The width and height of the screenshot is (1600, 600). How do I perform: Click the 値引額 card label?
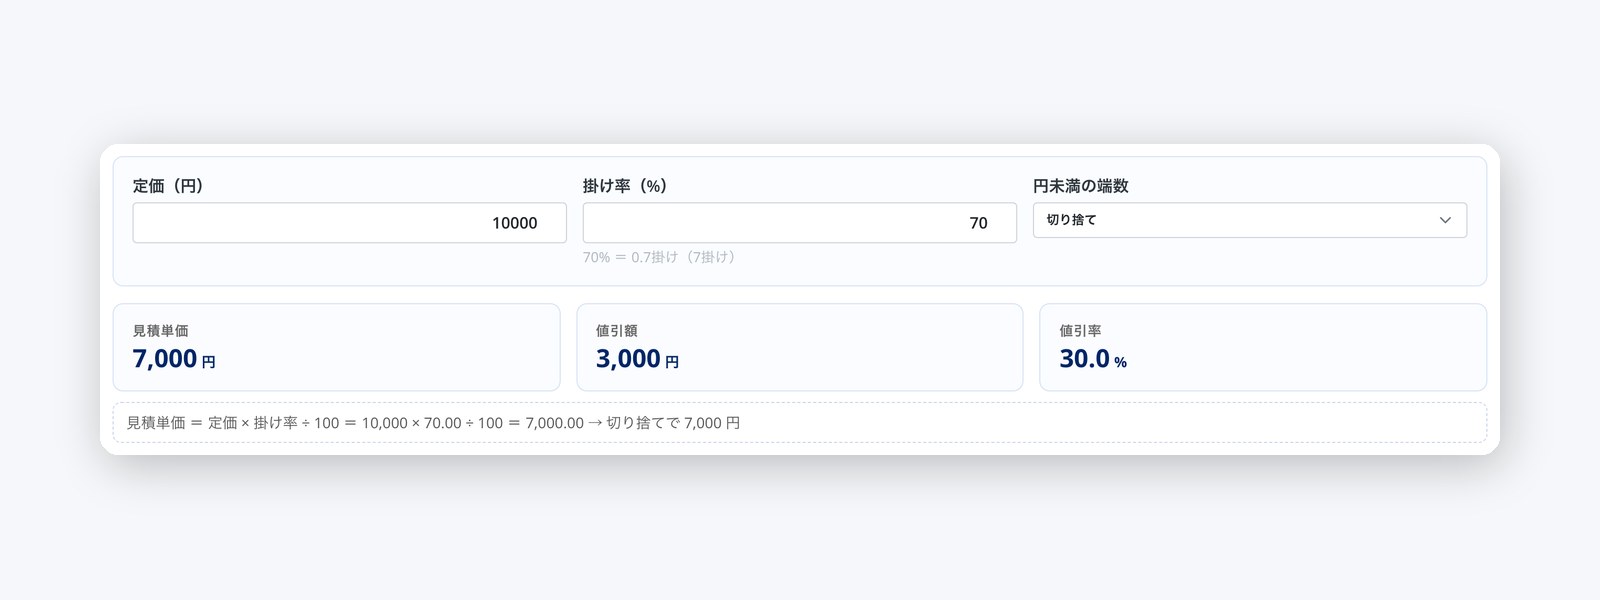(x=616, y=331)
